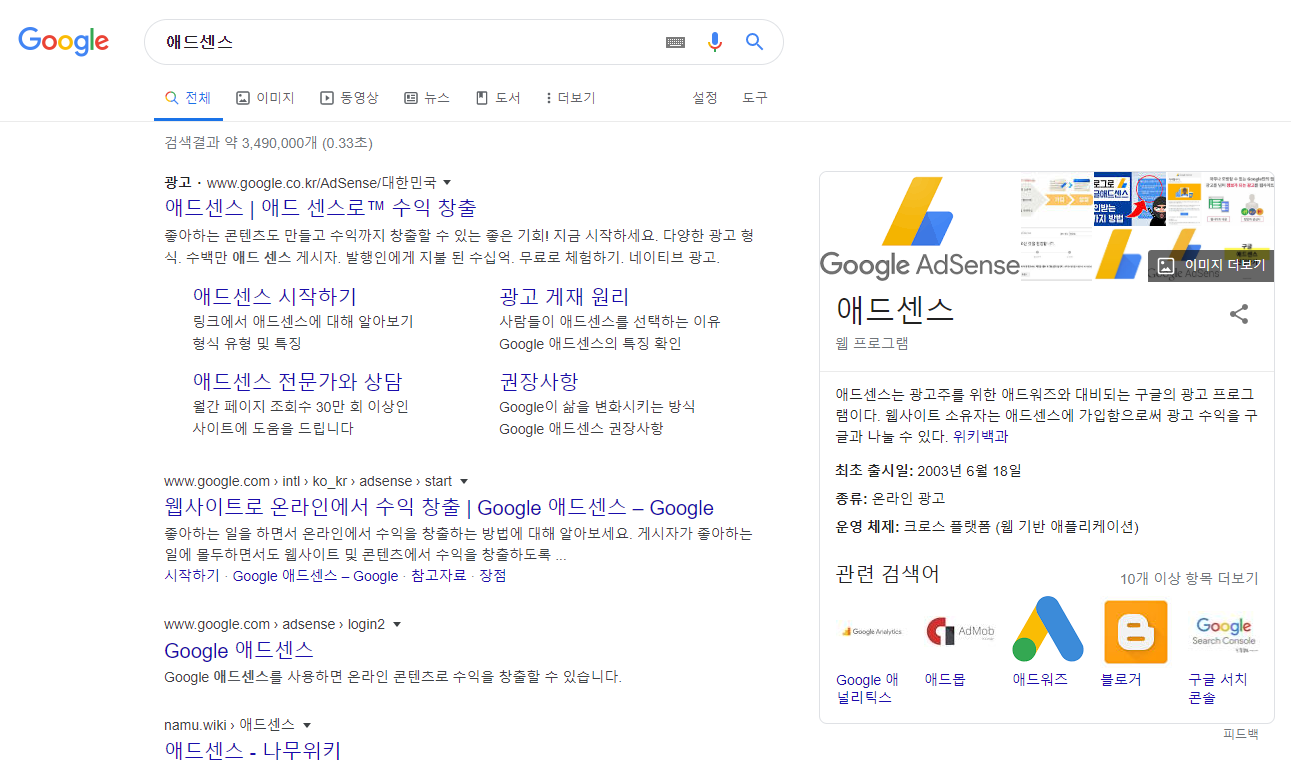Open 애드센스 전문가와 상담 sitelink
This screenshot has width=1291, height=760.
pos(298,382)
